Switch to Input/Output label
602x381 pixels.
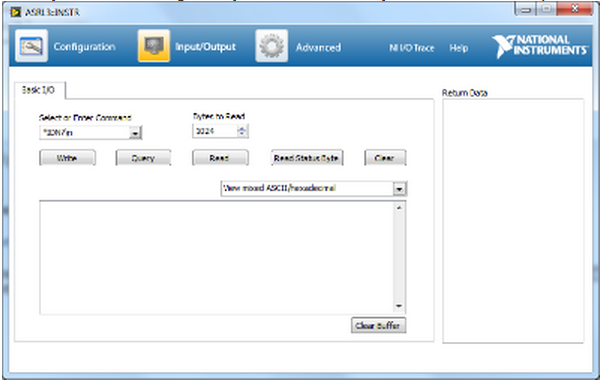(x=205, y=46)
